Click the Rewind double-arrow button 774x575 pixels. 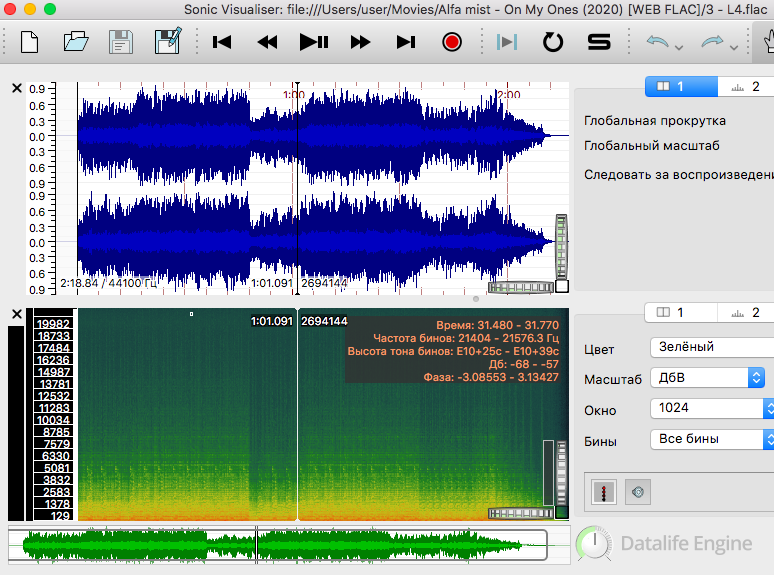pyautogui.click(x=268, y=42)
